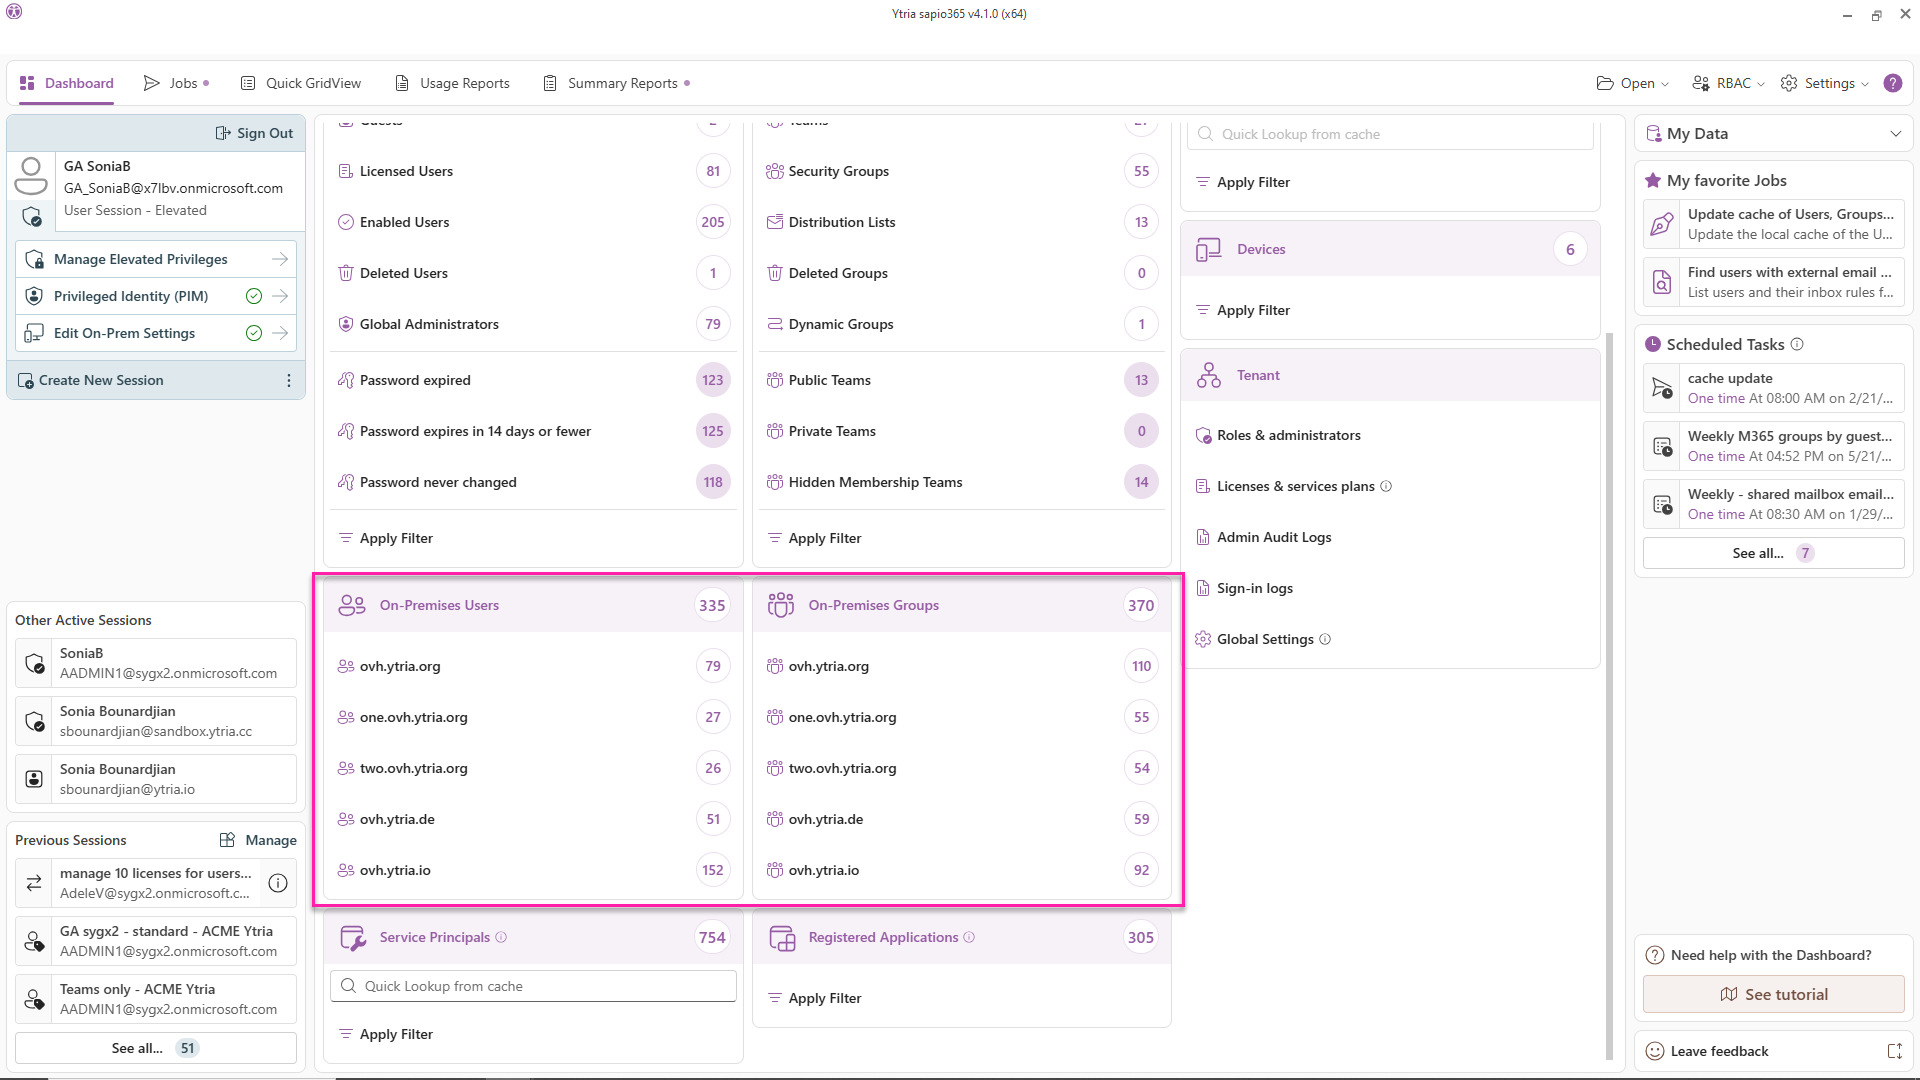Click the help question mark icon
Image resolution: width=1920 pixels, height=1080 pixels.
click(1892, 83)
